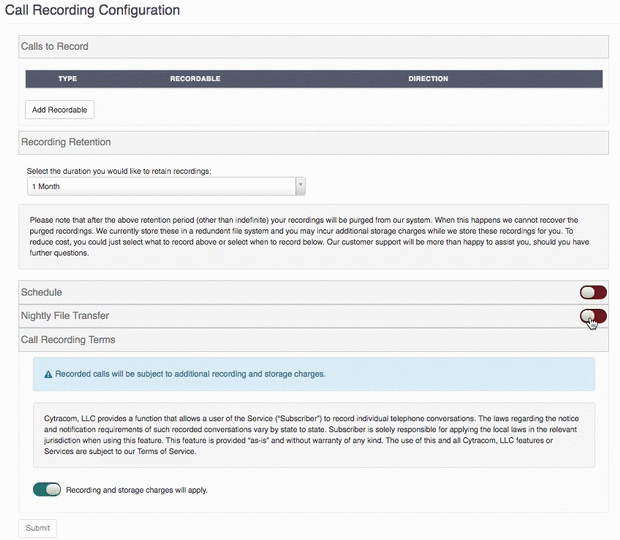This screenshot has height=540, width=620.
Task: Enable the Nightly File Transfer toggle
Action: click(x=593, y=316)
